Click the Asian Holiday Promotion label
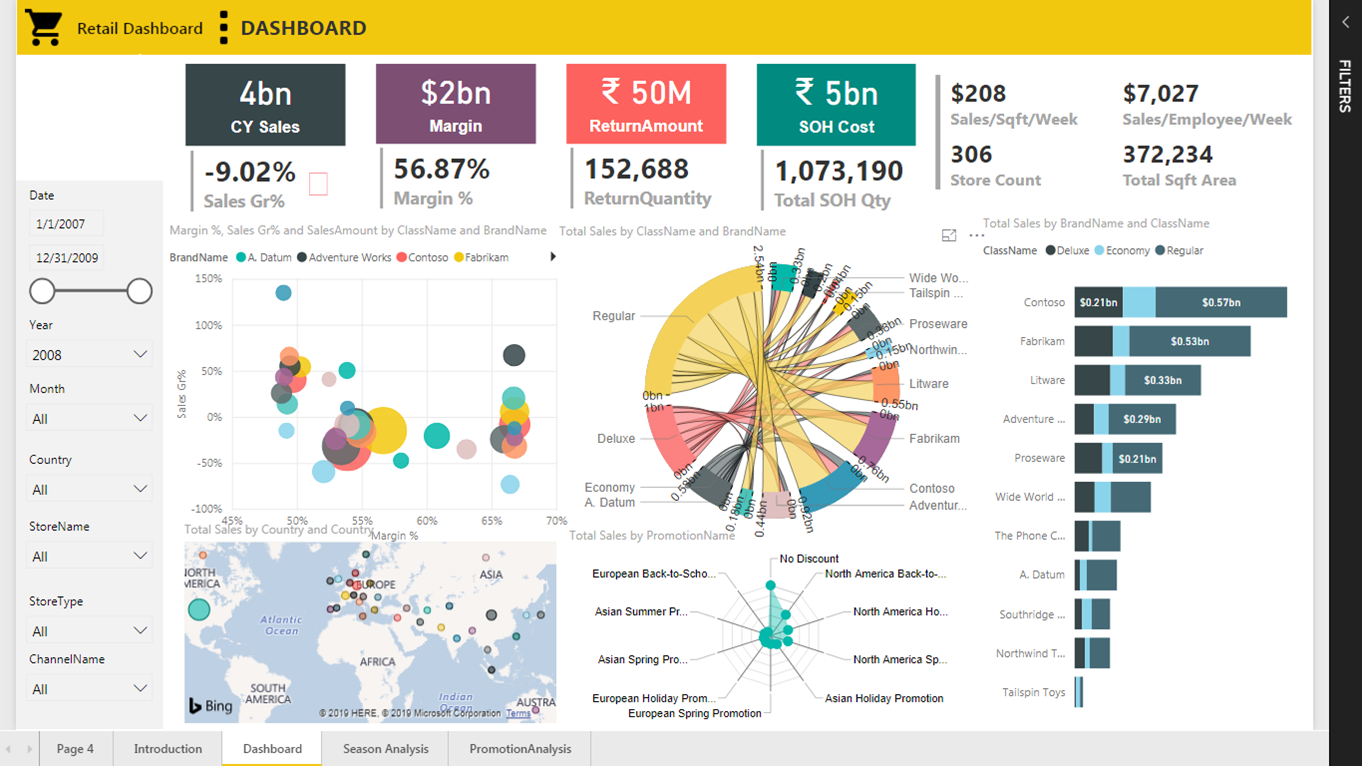This screenshot has height=766, width=1362. pyautogui.click(x=884, y=698)
